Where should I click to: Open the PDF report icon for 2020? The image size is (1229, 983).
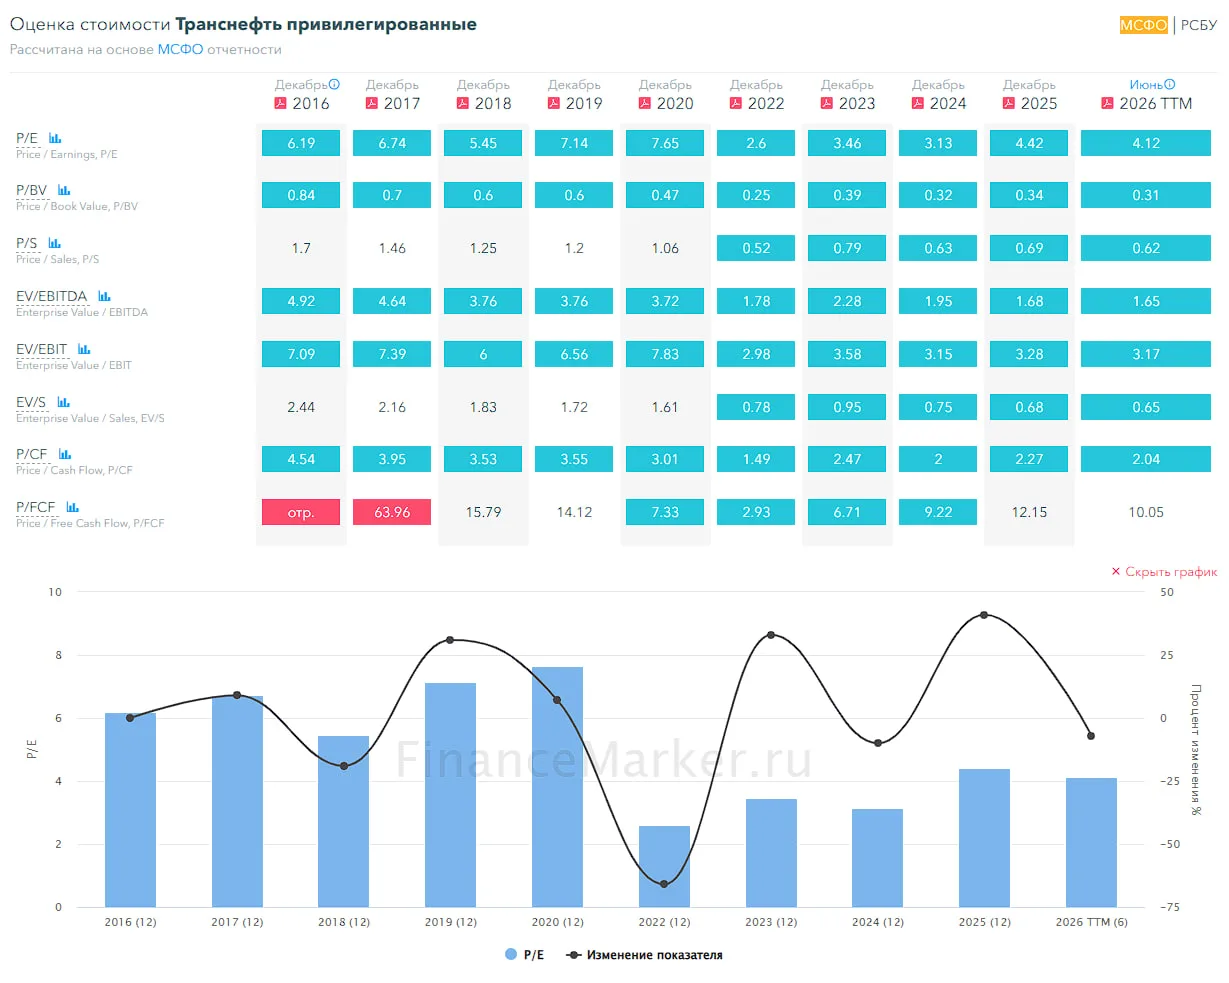(x=645, y=103)
